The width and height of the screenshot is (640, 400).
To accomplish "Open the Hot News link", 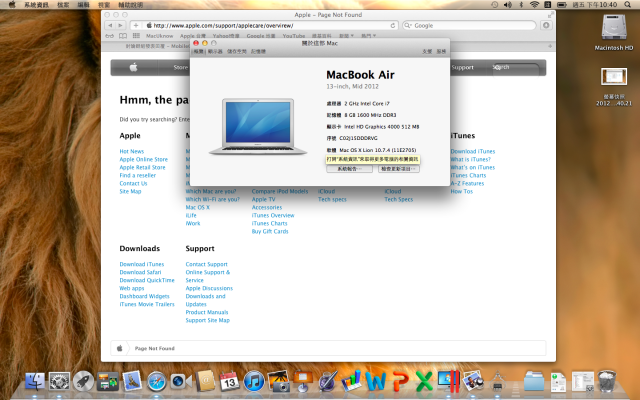I will (131, 151).
